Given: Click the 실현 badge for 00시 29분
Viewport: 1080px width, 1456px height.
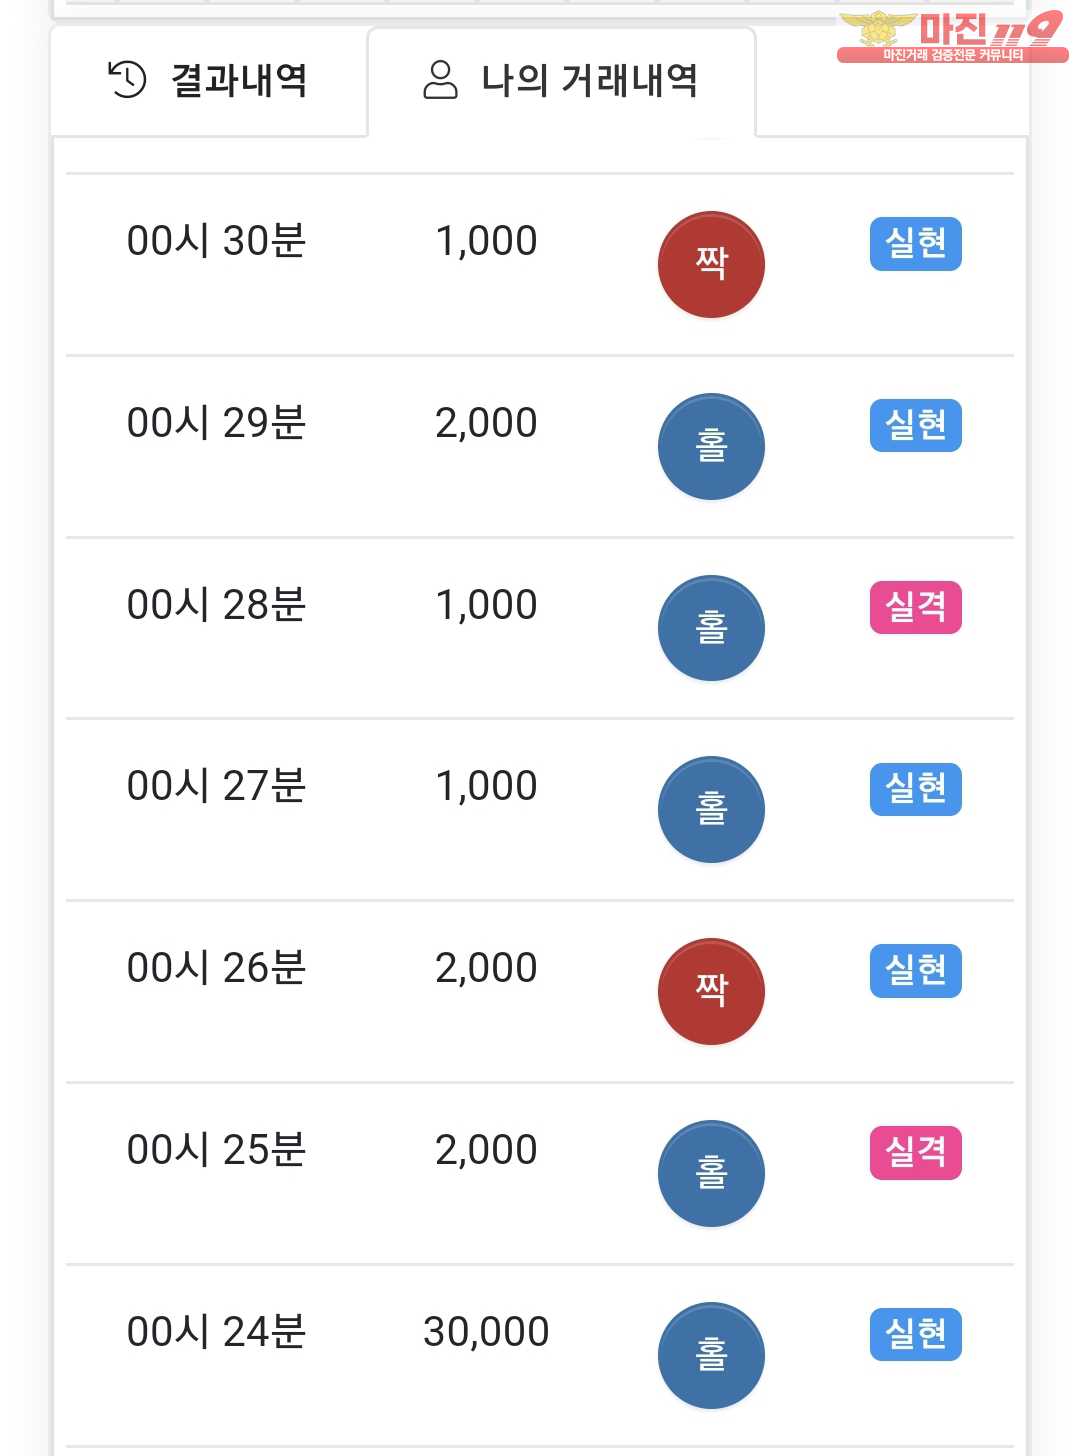Looking at the screenshot, I should click(916, 426).
